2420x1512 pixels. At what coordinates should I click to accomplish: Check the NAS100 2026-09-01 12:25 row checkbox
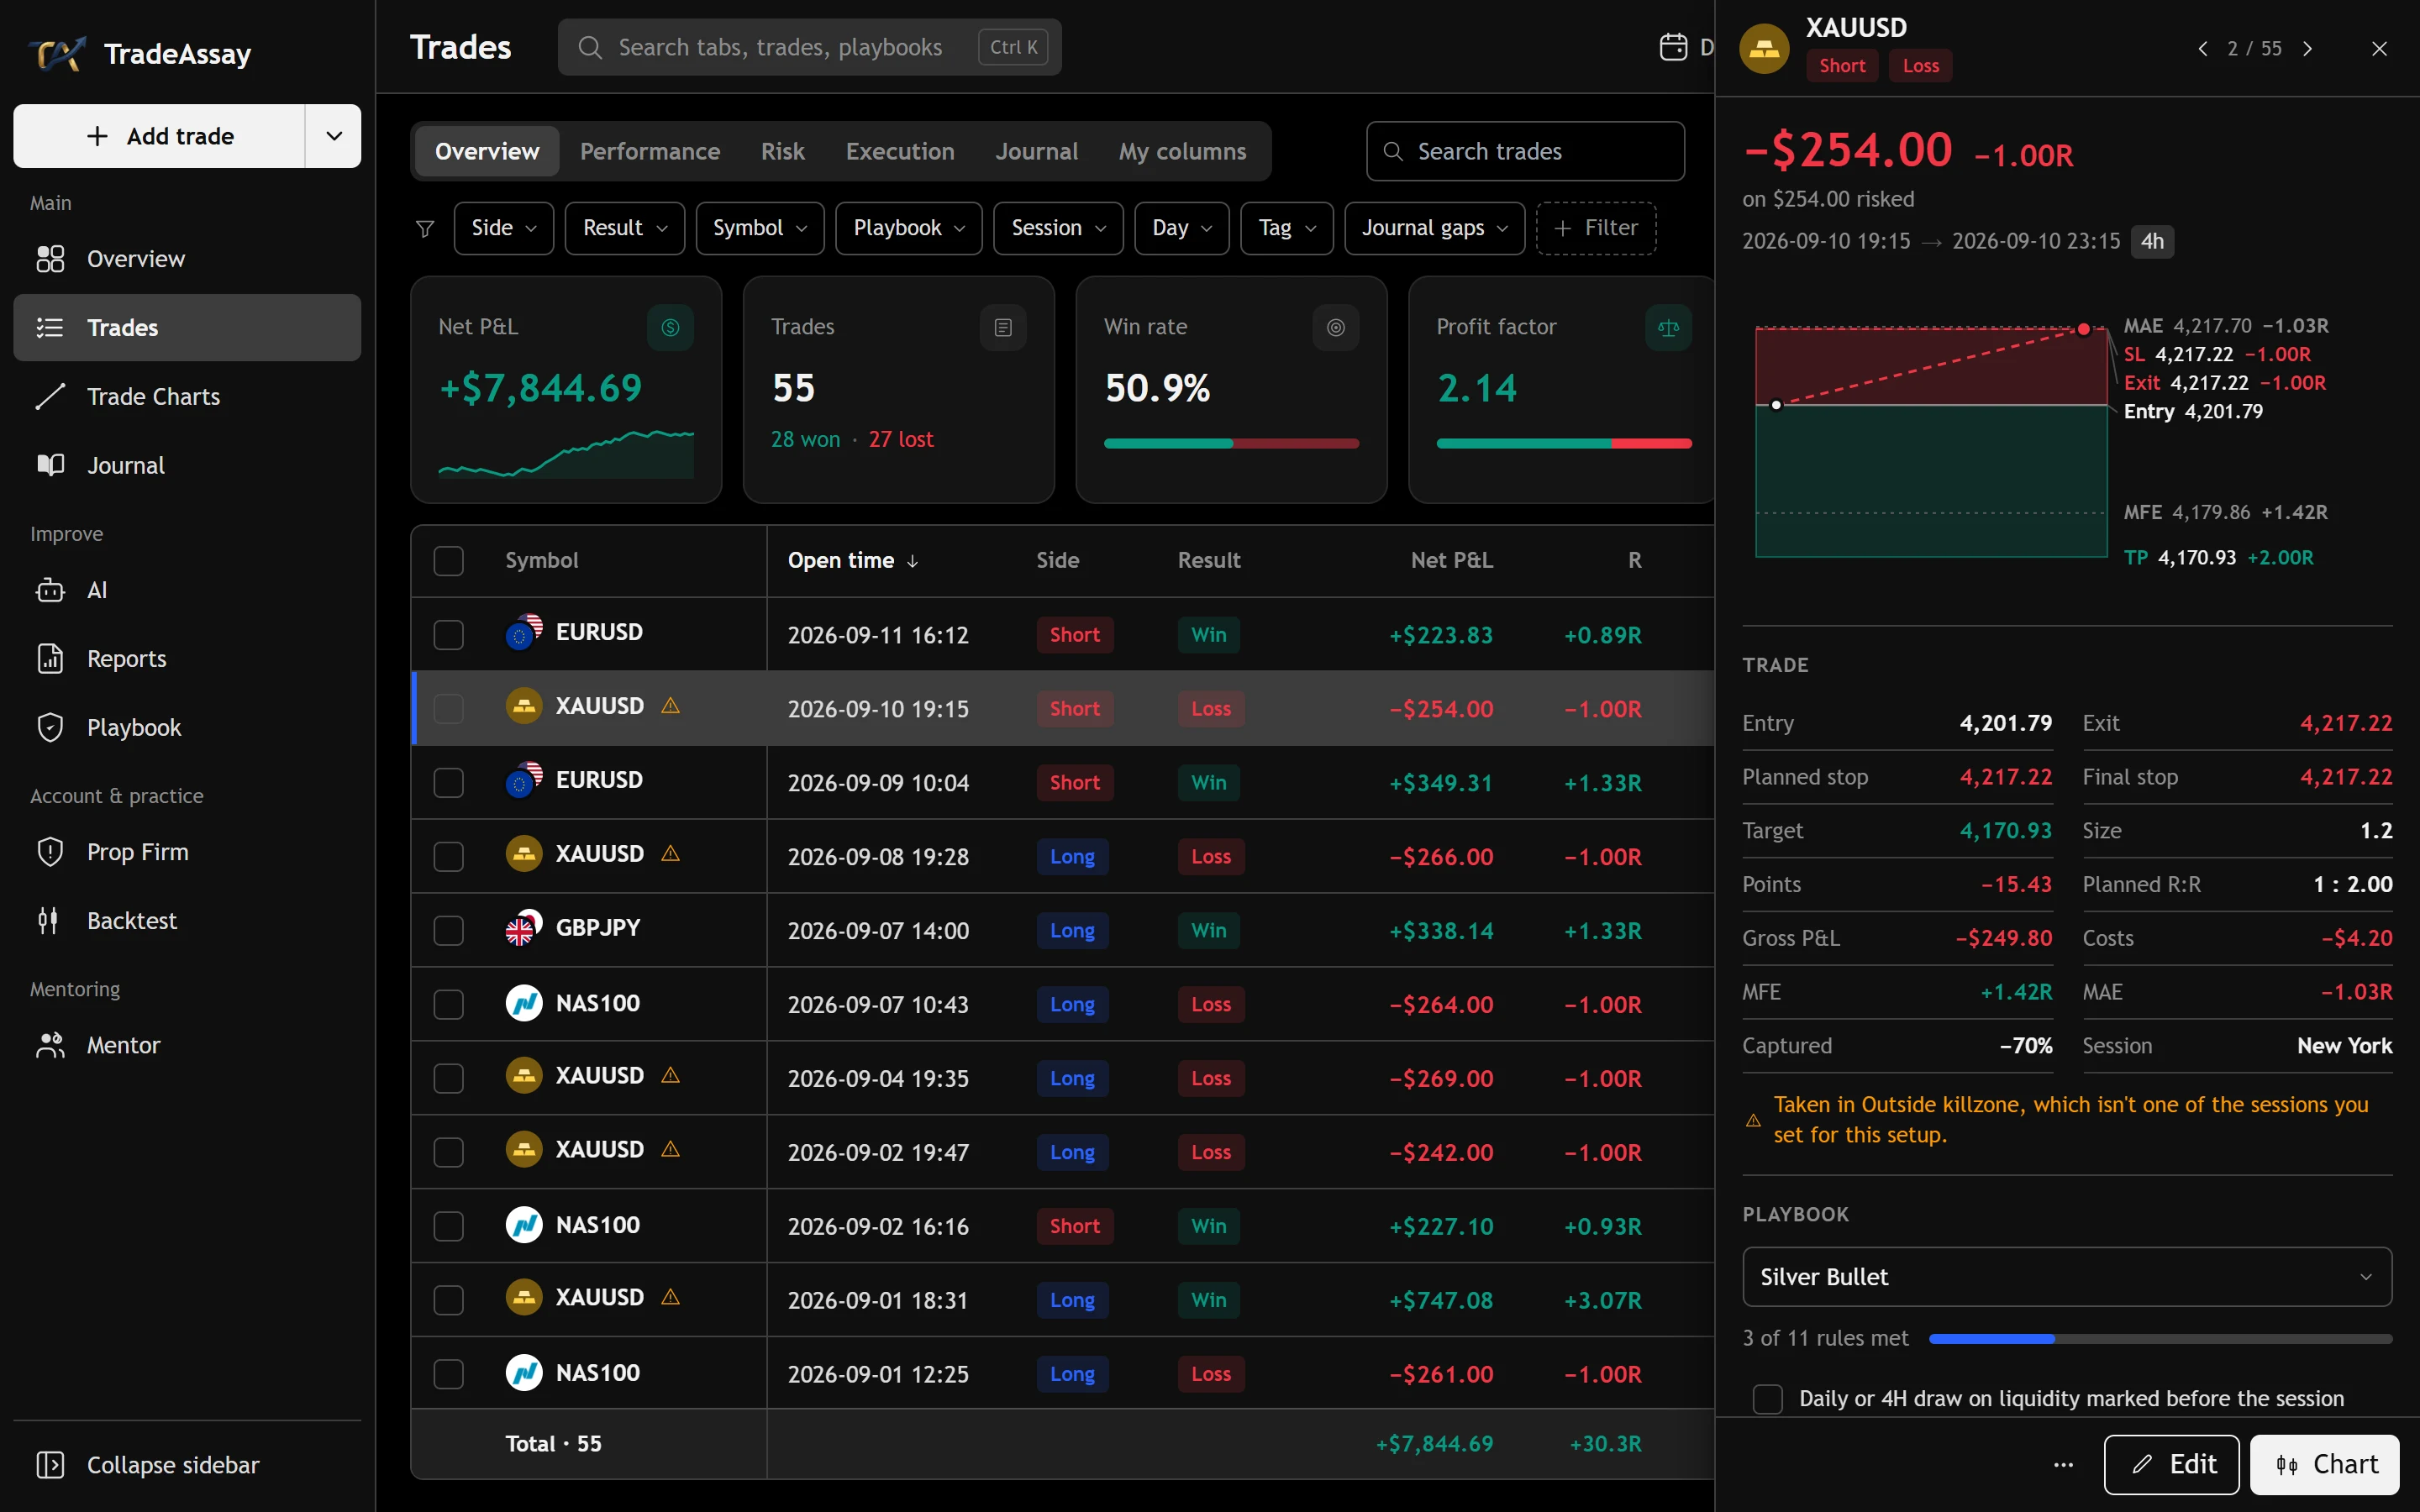pos(449,1374)
